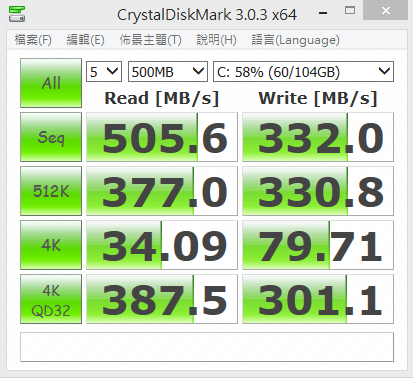Select the 4K QD32 write value 301.1
413x378 pixels.
[318, 299]
